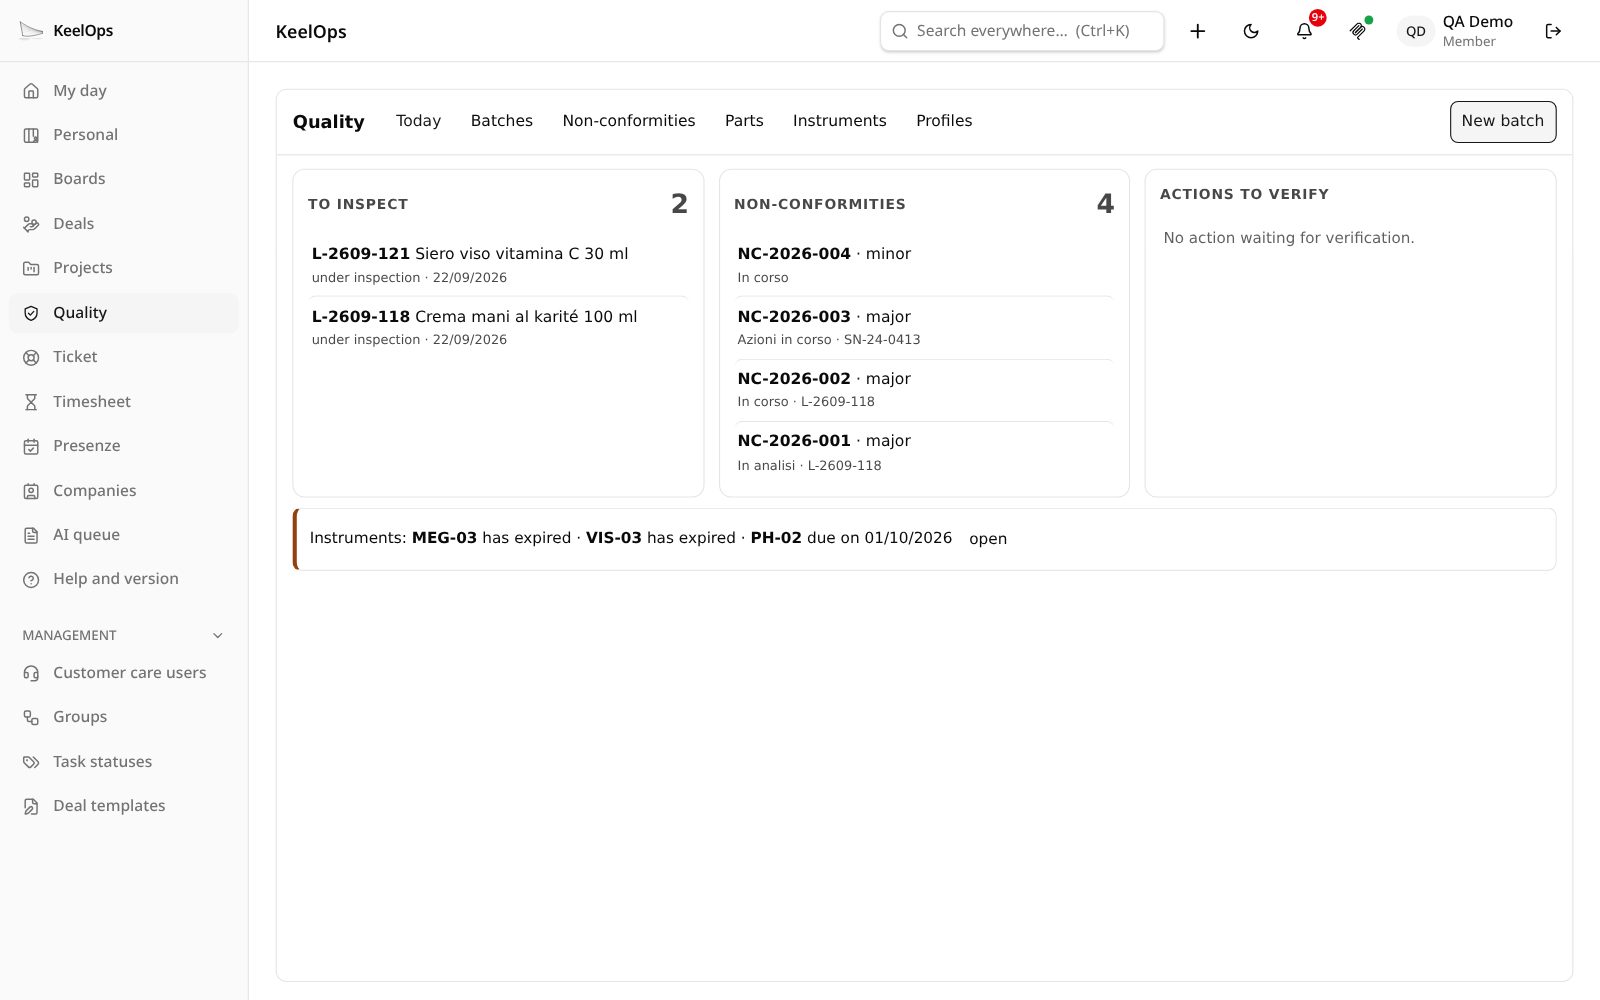The height and width of the screenshot is (1000, 1600).
Task: Click the logout icon
Action: click(1553, 31)
